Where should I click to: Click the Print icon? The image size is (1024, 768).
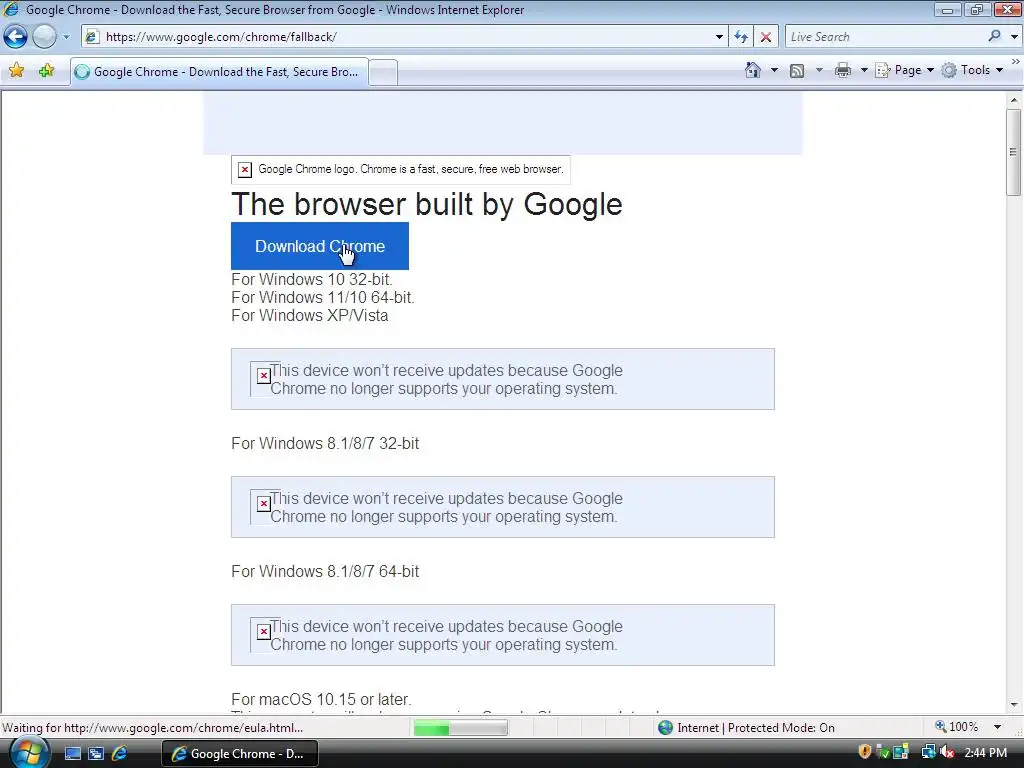click(843, 71)
